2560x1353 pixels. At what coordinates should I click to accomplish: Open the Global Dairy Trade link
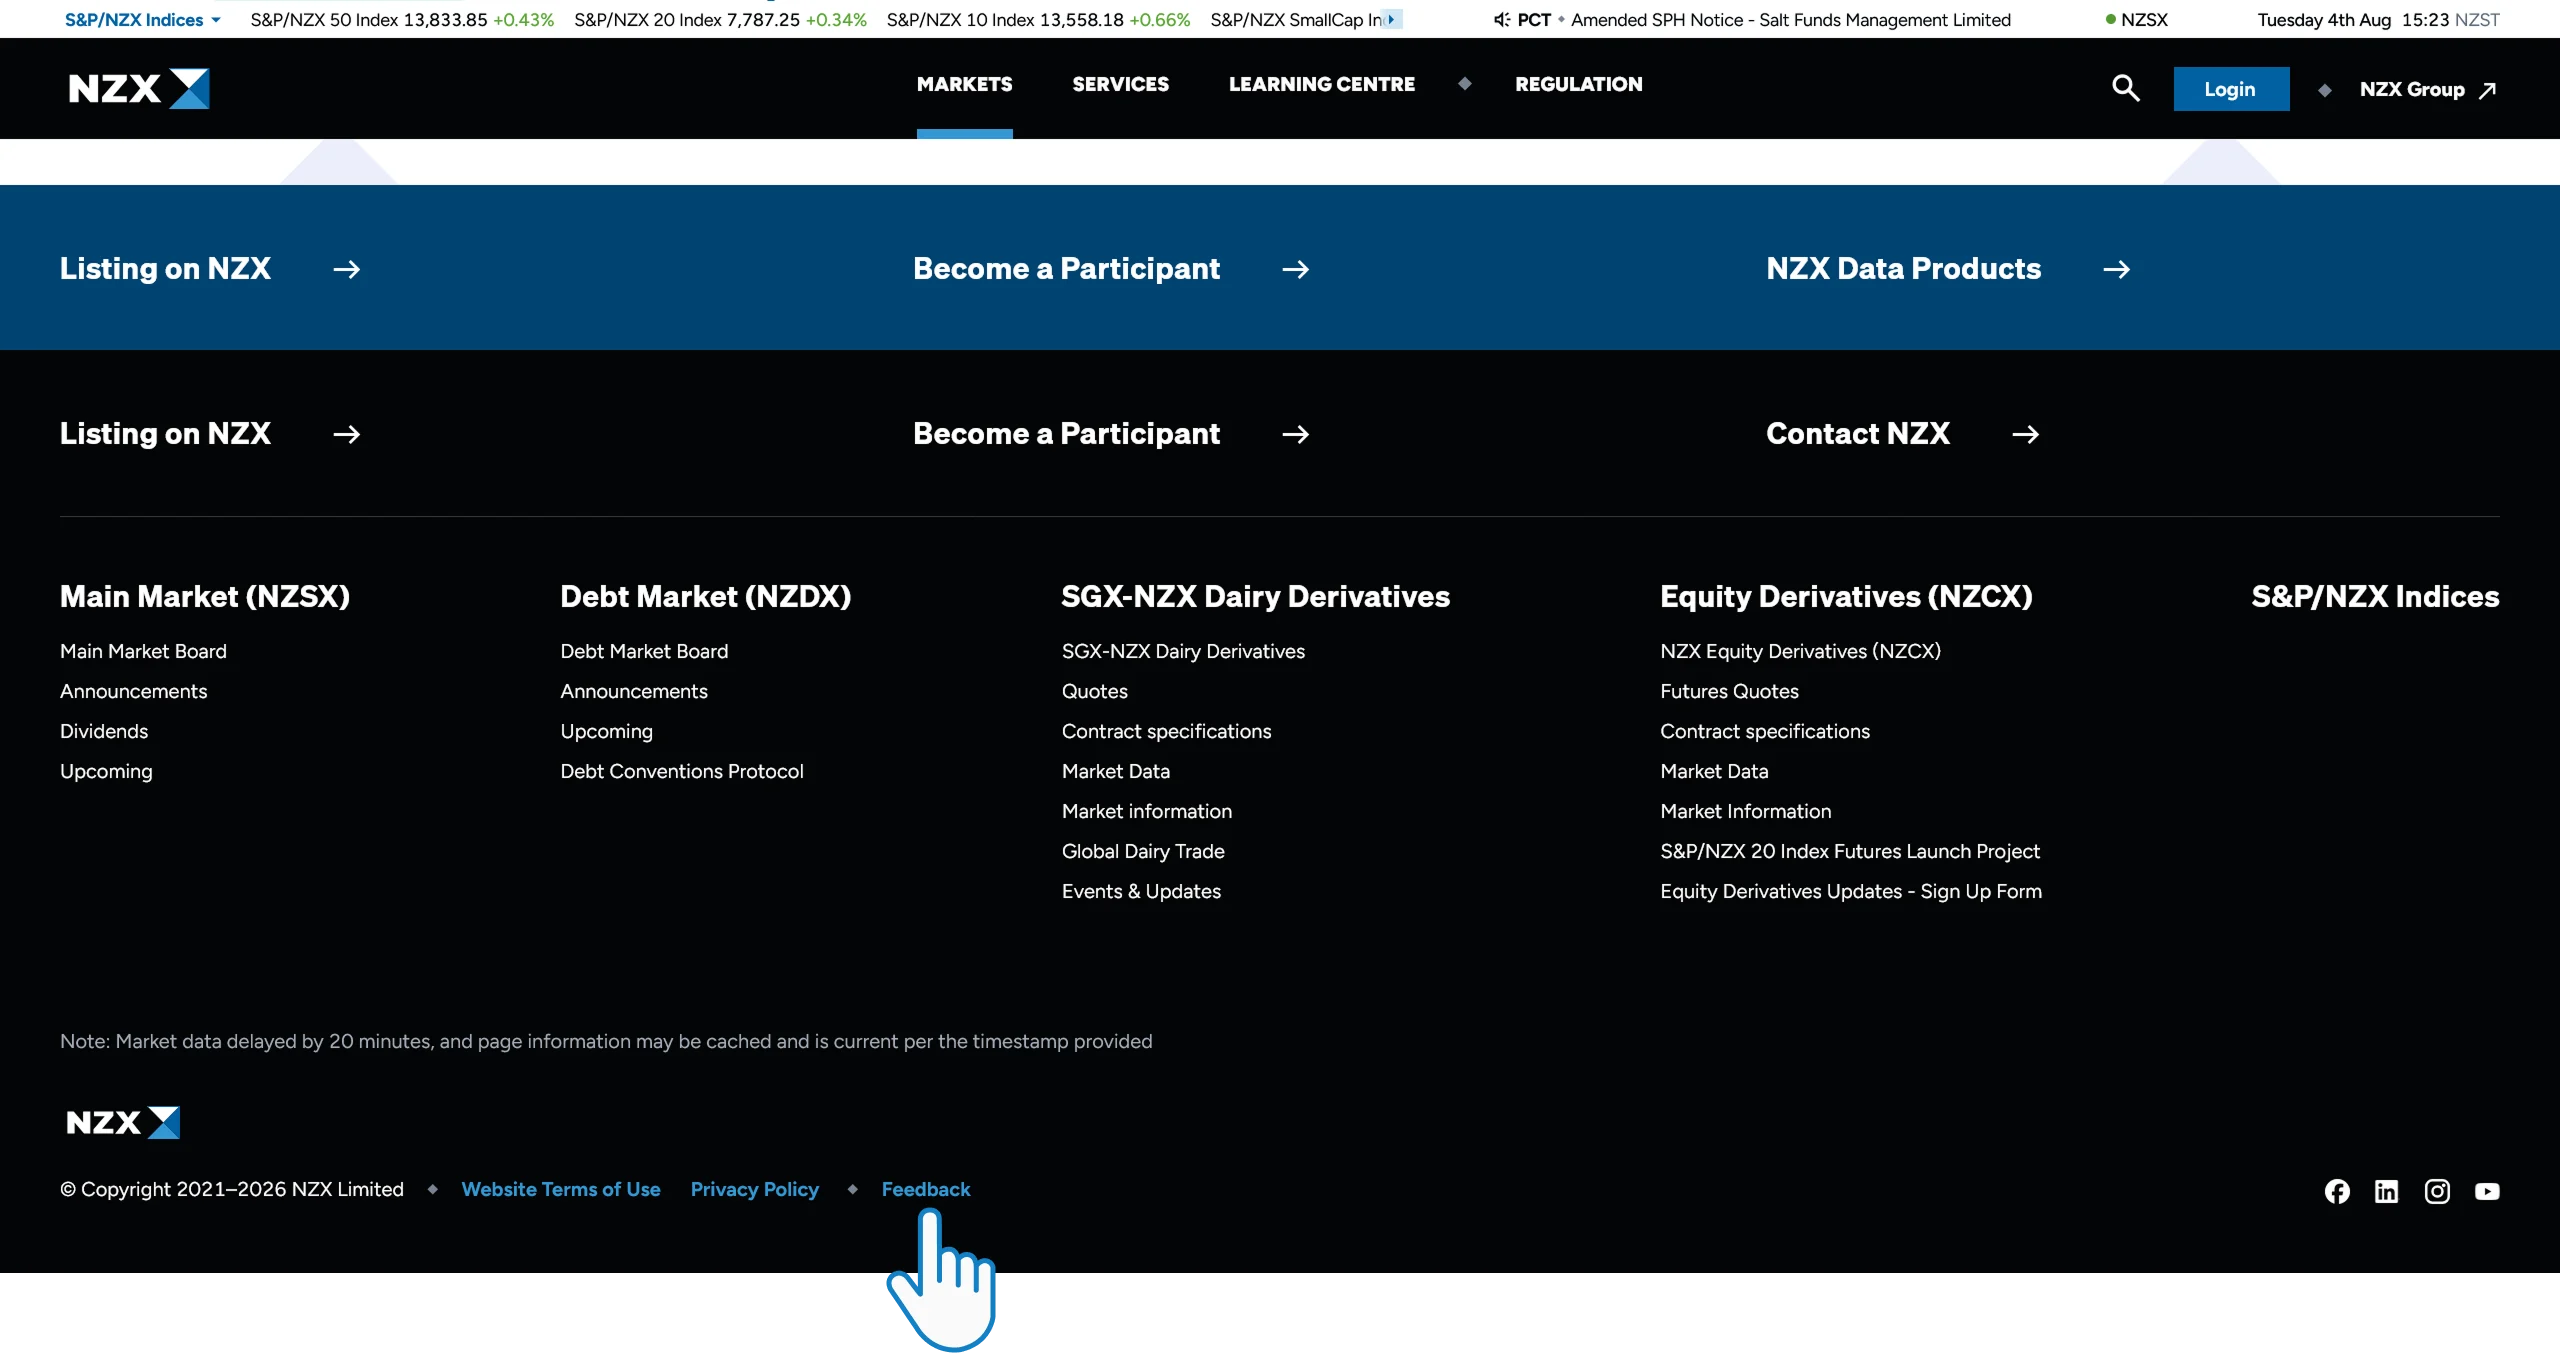point(1143,851)
